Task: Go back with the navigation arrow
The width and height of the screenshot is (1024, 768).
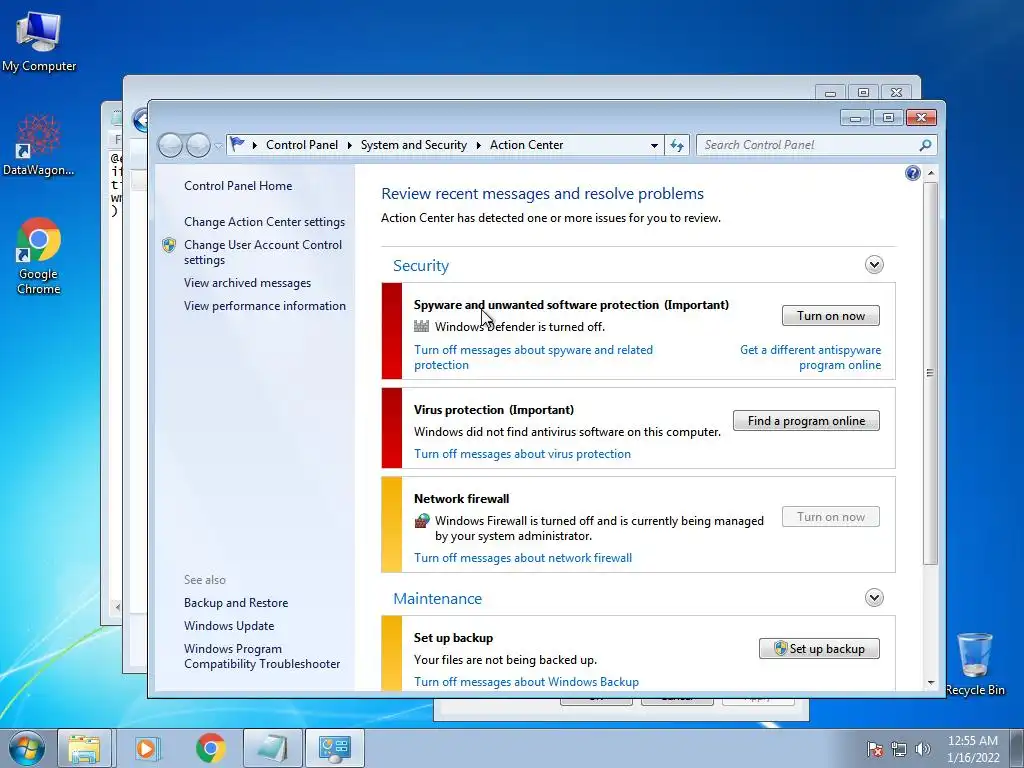Action: pyautogui.click(x=170, y=145)
